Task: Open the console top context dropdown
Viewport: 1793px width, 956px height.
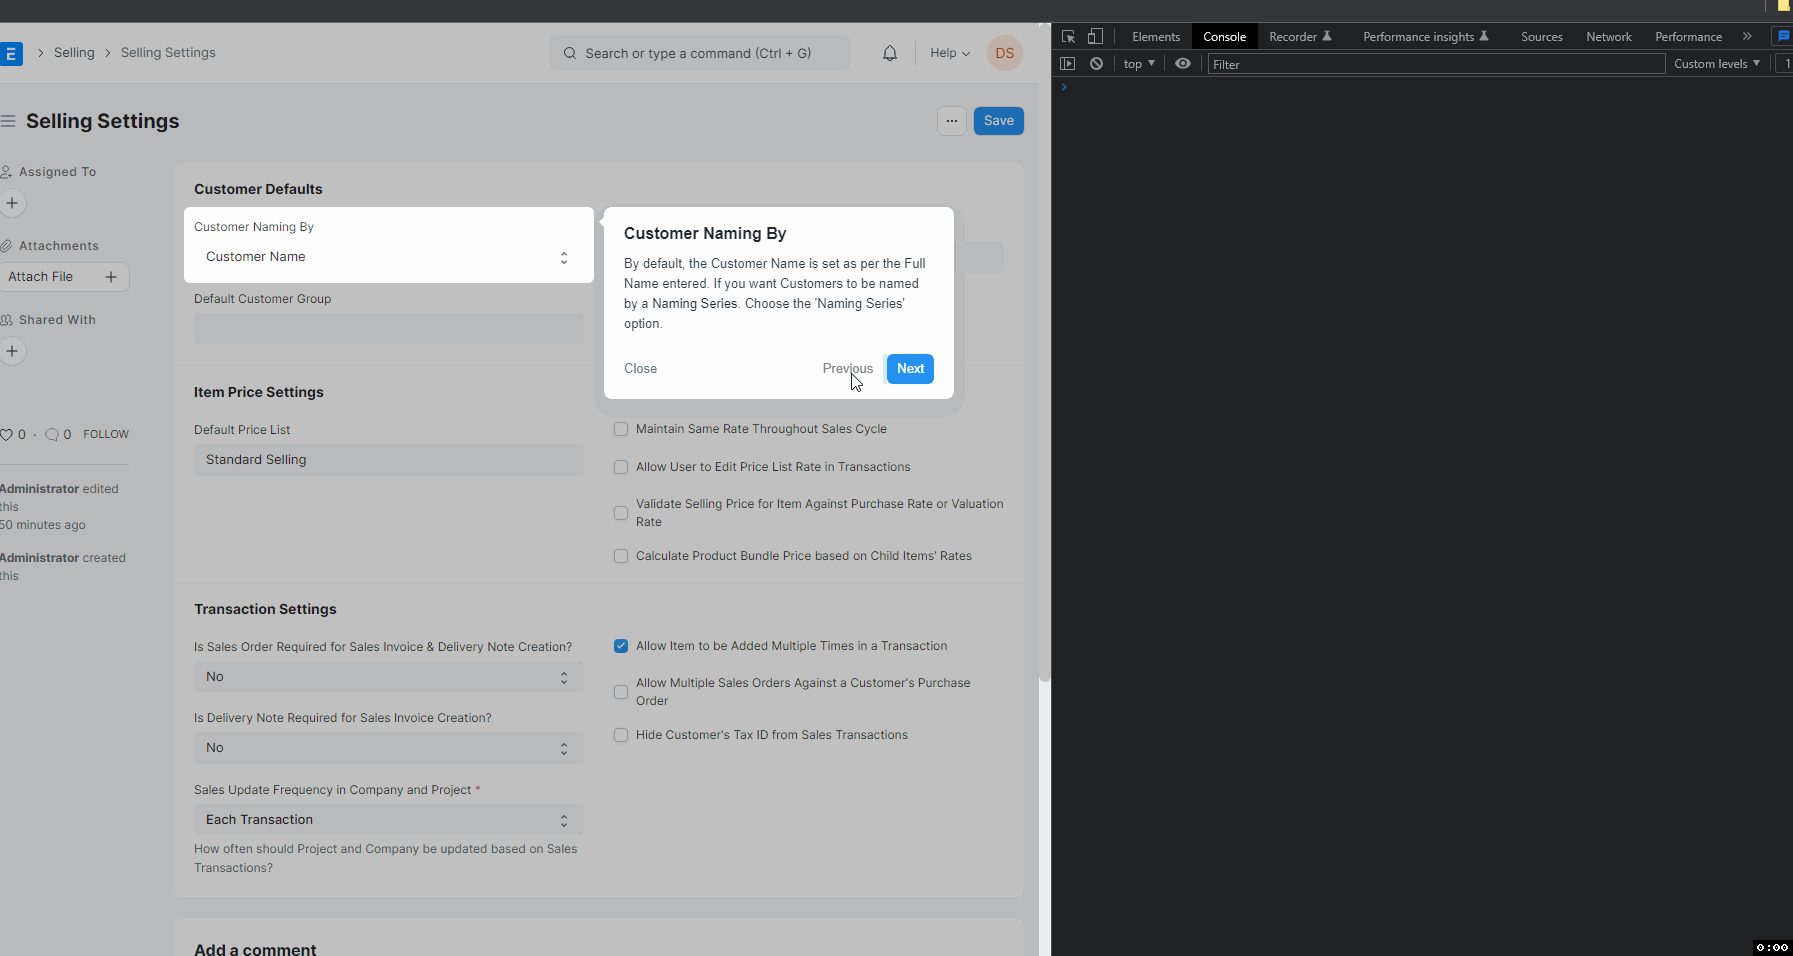Action: pyautogui.click(x=1139, y=63)
